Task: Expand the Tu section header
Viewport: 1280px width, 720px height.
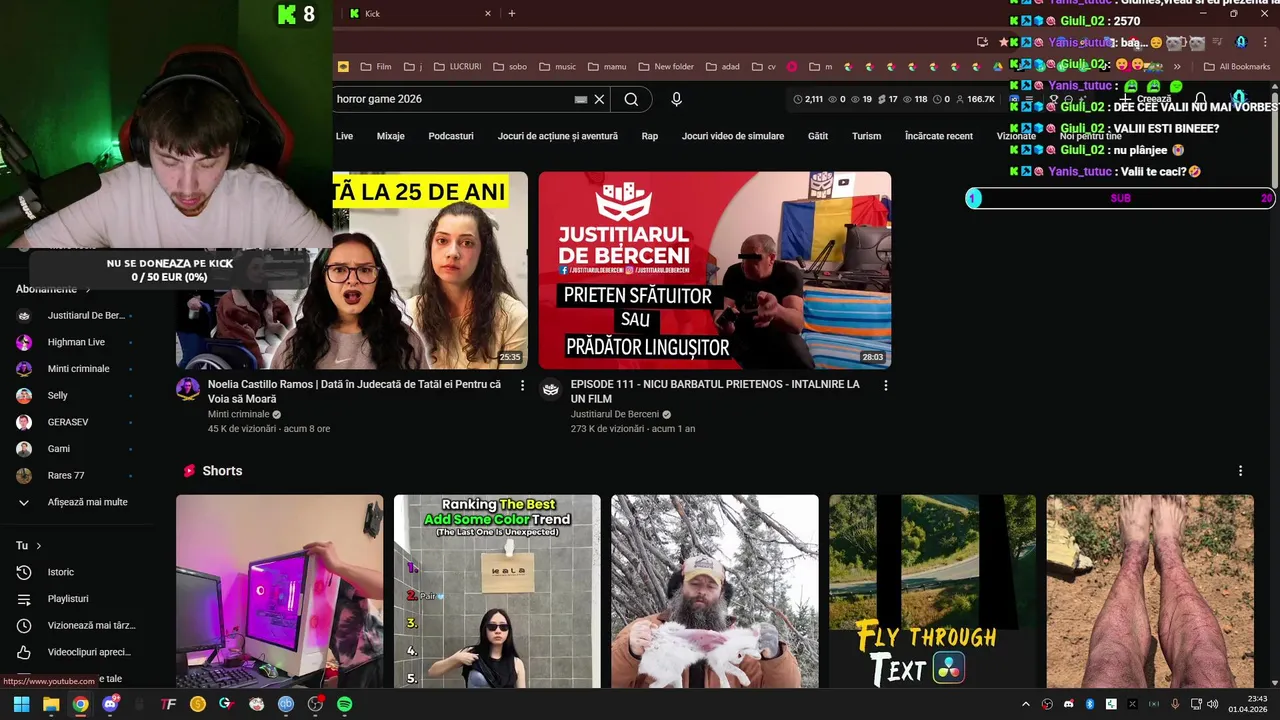Action: pos(28,546)
